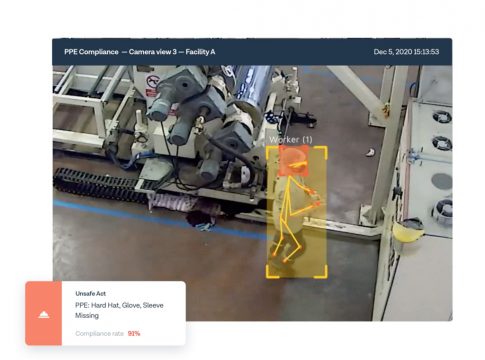Click the alarm icon in orange alert panel
This screenshot has width=485, height=360.
44,314
